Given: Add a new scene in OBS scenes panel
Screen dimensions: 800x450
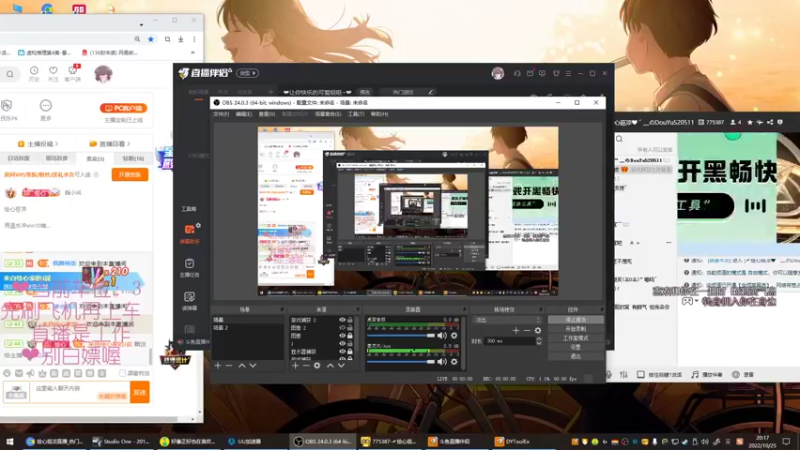Looking at the screenshot, I should click(218, 366).
